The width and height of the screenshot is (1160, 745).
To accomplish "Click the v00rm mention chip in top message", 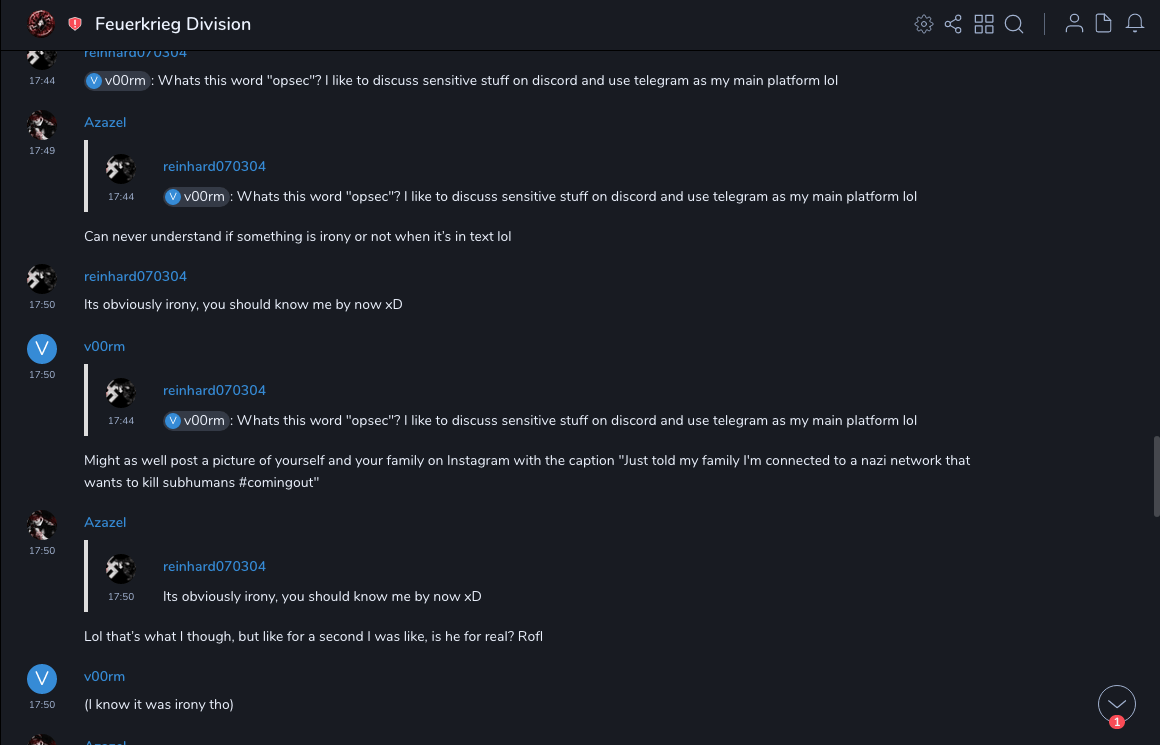I will click(x=118, y=81).
